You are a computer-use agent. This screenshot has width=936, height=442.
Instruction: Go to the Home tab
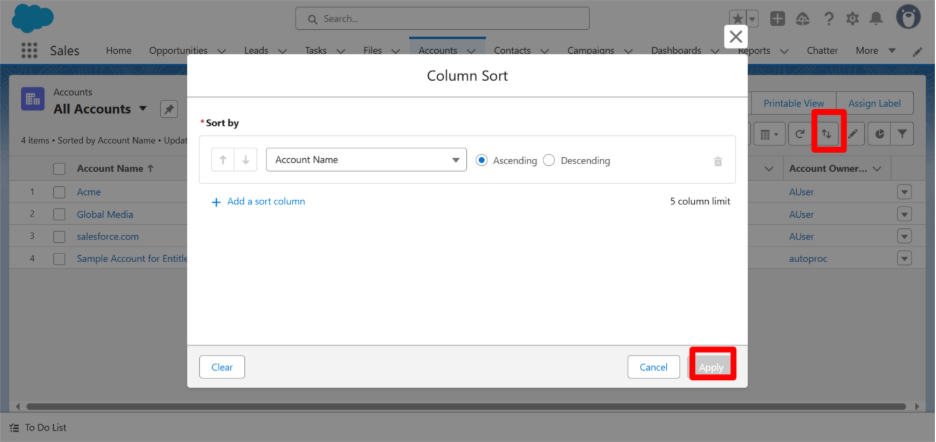coord(119,51)
